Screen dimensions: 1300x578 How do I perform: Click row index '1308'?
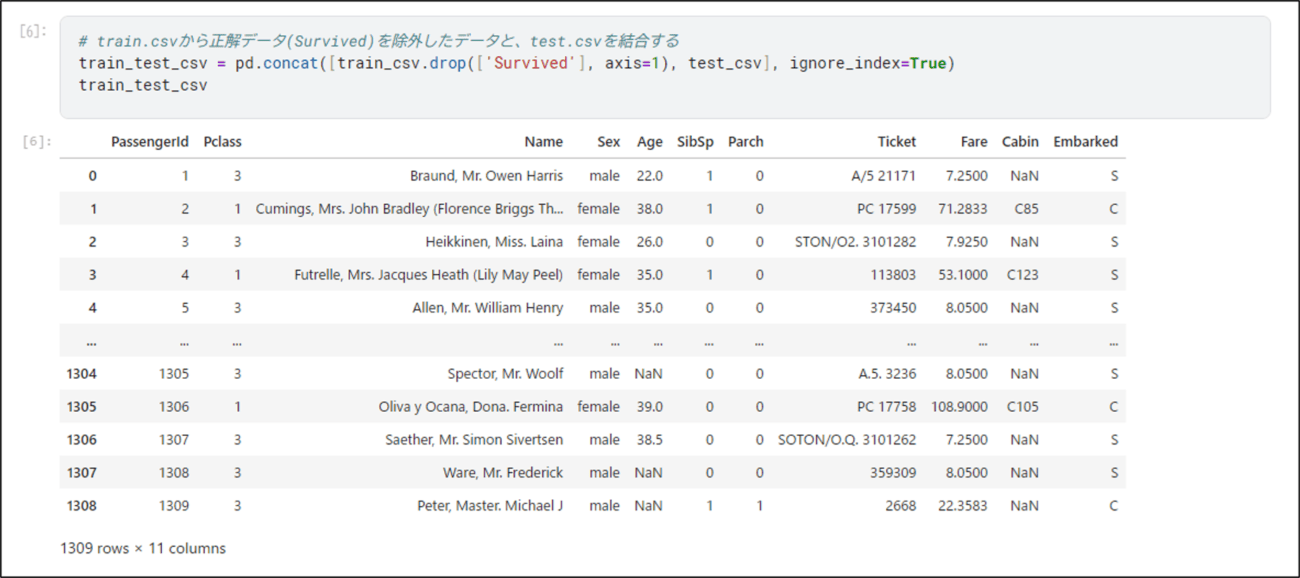[x=82, y=506]
